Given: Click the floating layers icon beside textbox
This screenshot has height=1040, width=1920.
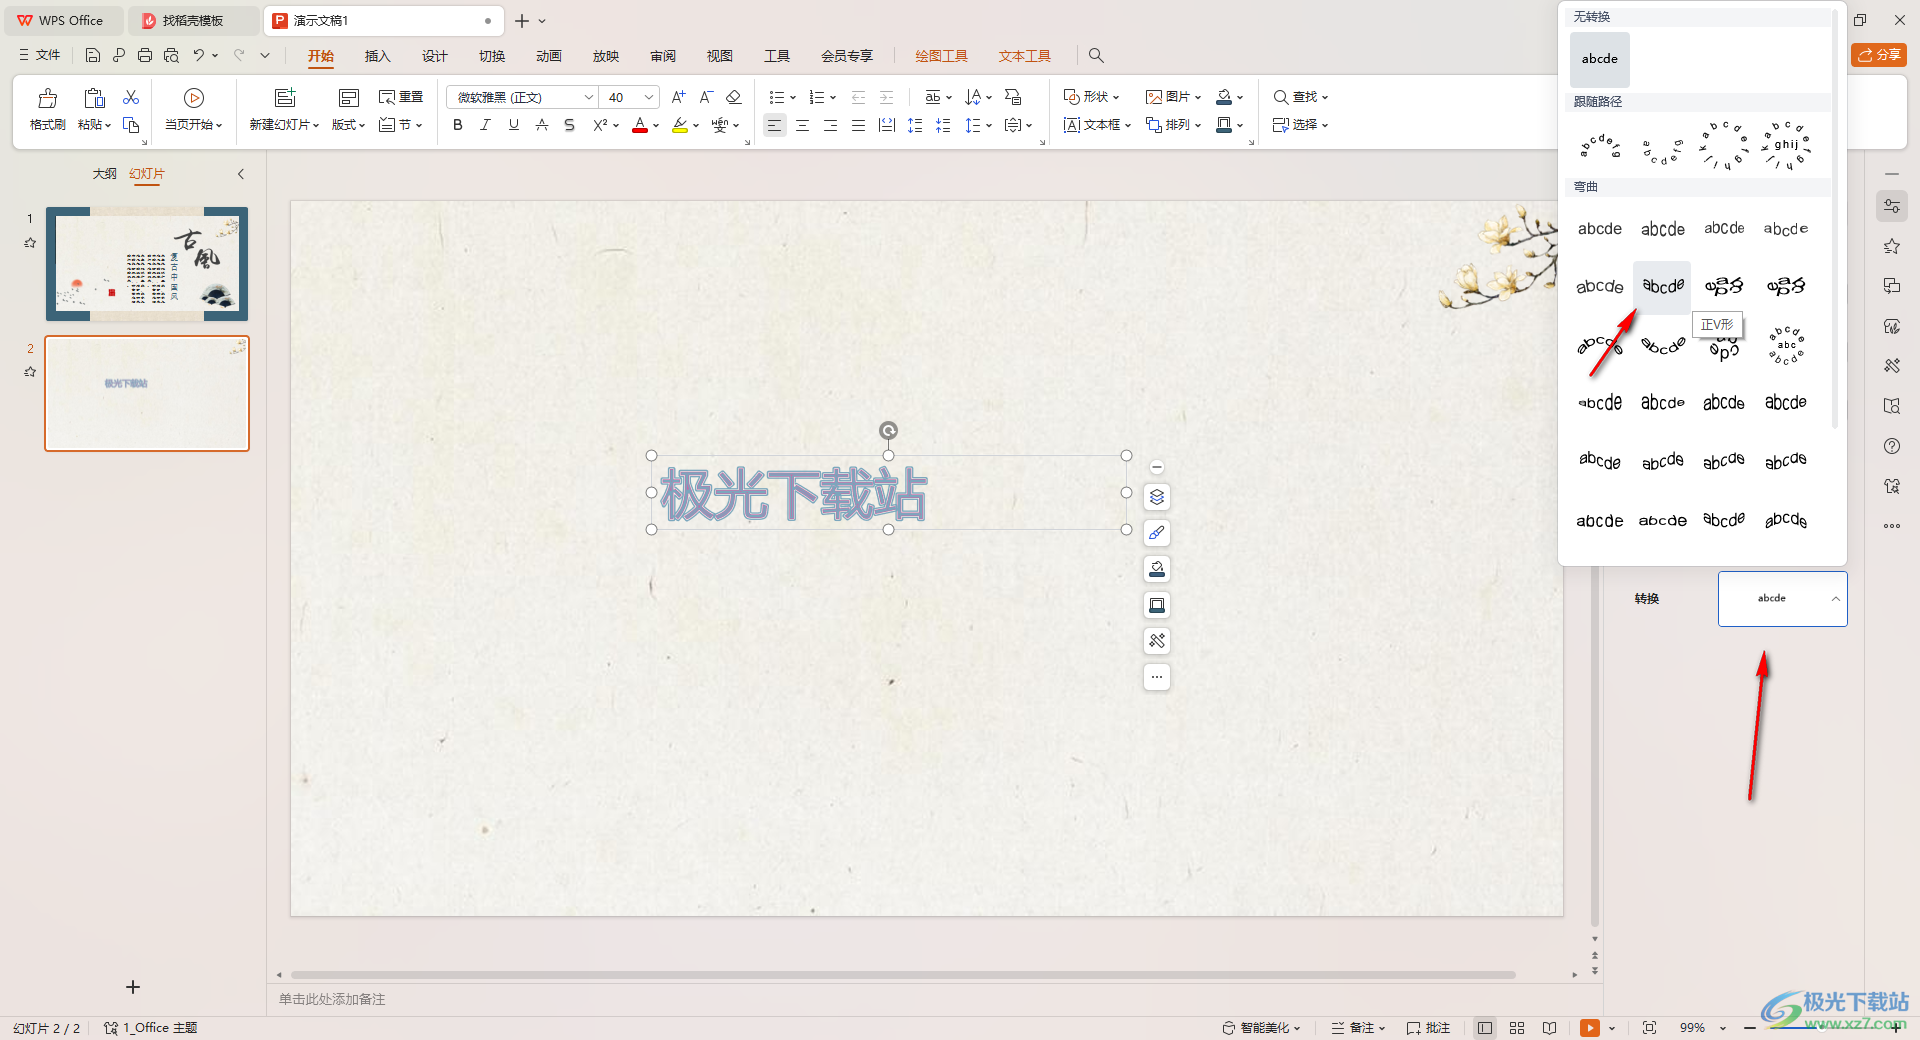Looking at the screenshot, I should 1157,497.
